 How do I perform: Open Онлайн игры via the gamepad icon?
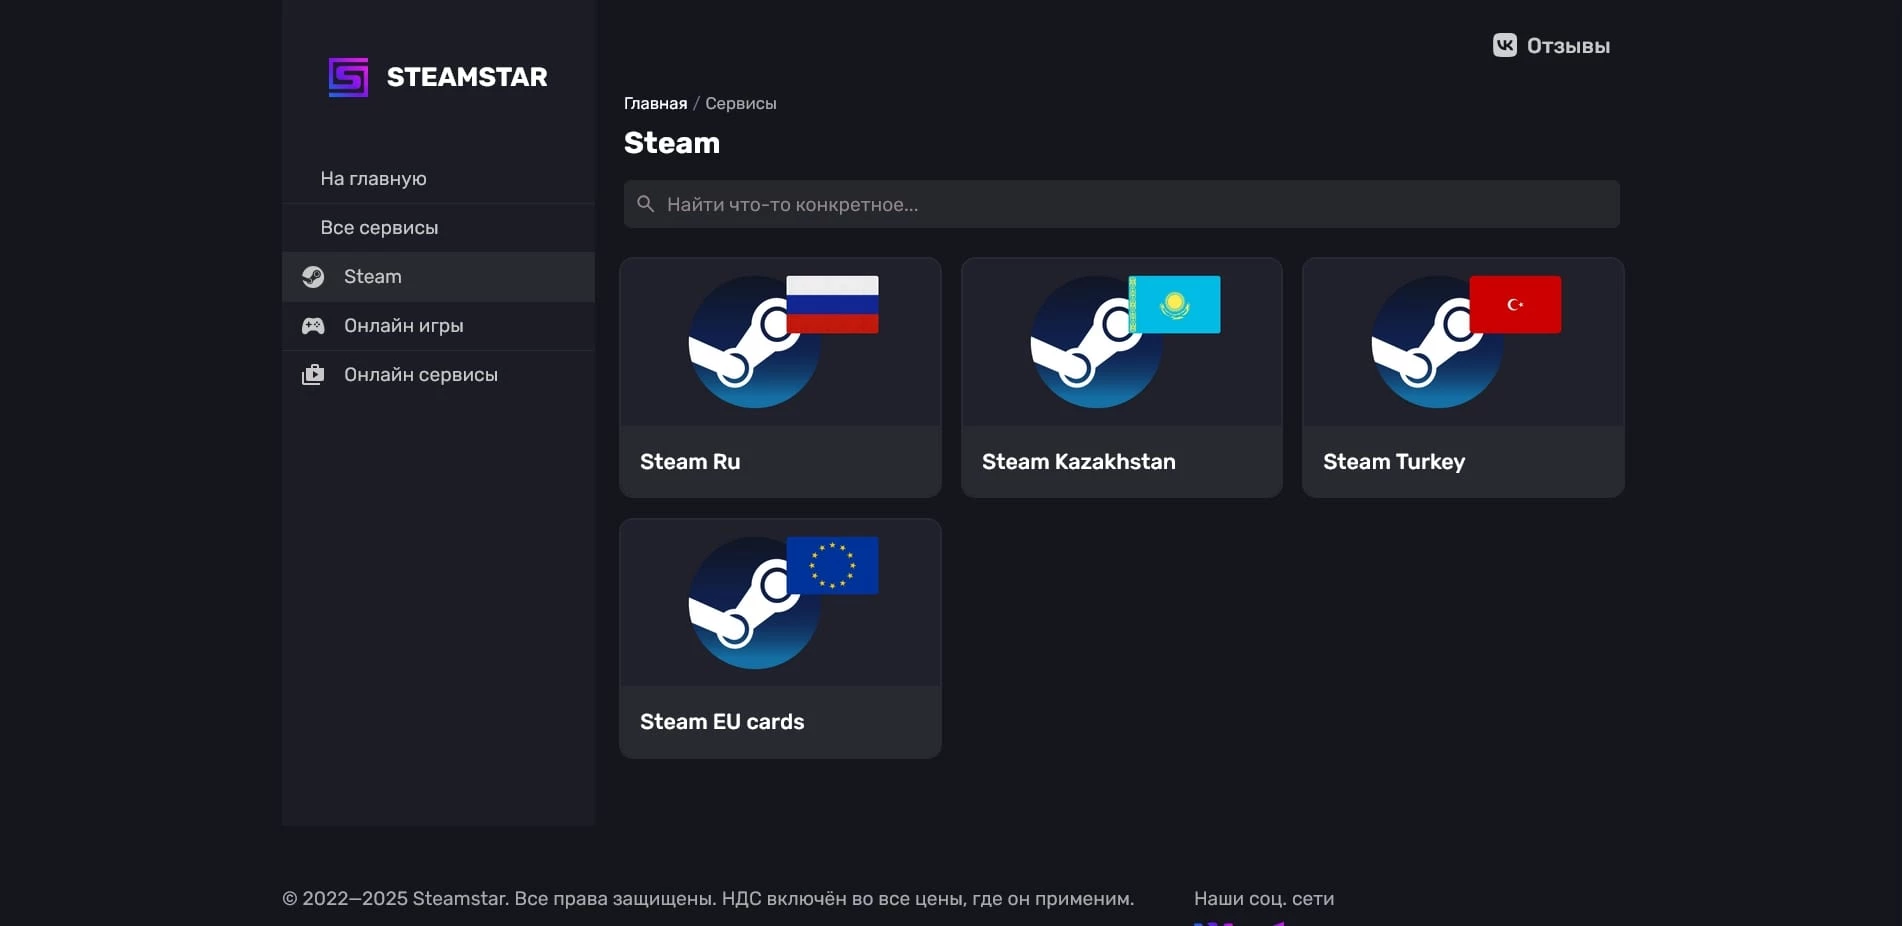(x=313, y=325)
